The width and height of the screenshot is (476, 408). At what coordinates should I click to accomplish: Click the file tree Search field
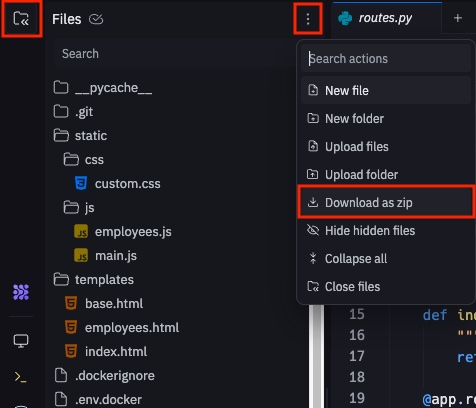pyautogui.click(x=173, y=54)
